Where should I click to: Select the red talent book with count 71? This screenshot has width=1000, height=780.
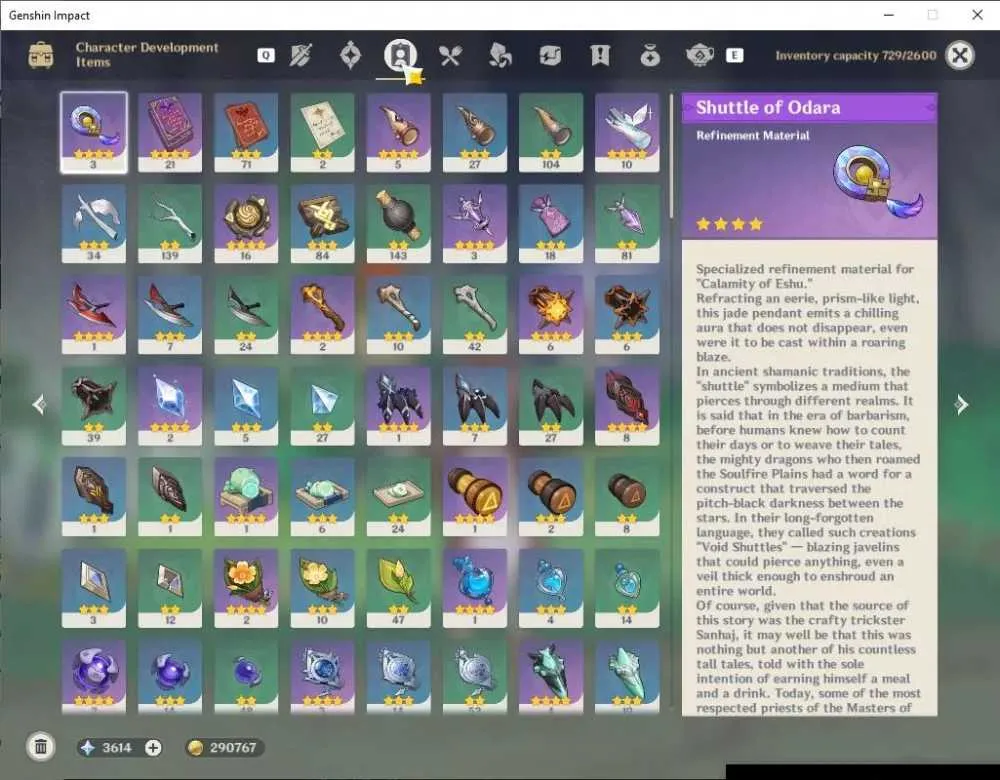point(246,133)
